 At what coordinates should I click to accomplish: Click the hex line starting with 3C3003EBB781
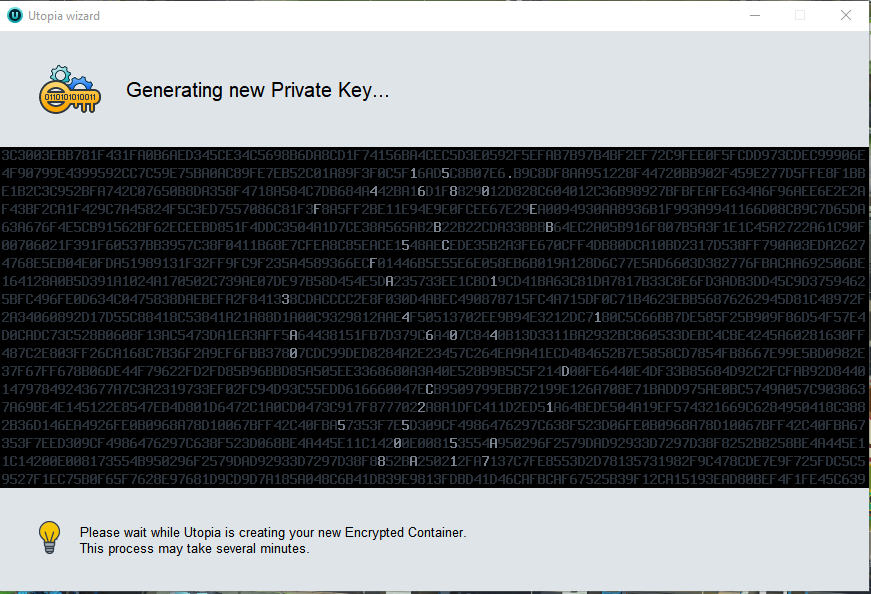(435, 156)
